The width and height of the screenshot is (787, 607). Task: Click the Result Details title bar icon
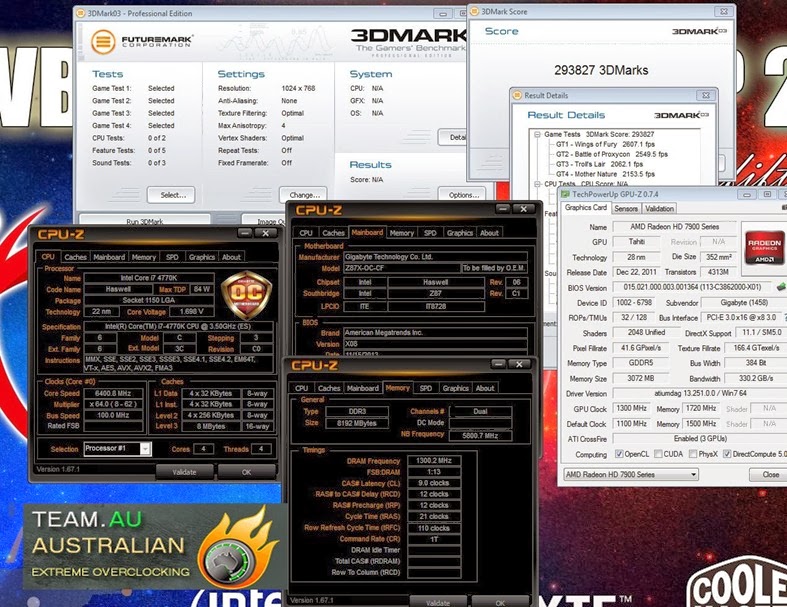(x=517, y=95)
